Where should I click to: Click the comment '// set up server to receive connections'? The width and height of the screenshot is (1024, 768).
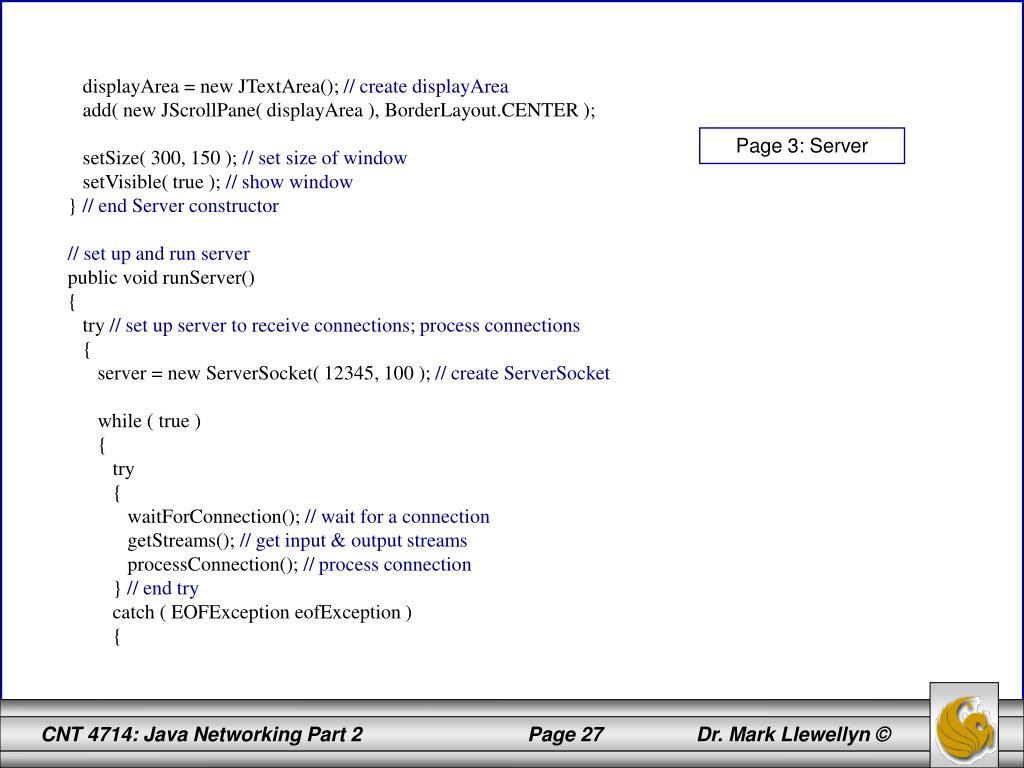point(262,325)
